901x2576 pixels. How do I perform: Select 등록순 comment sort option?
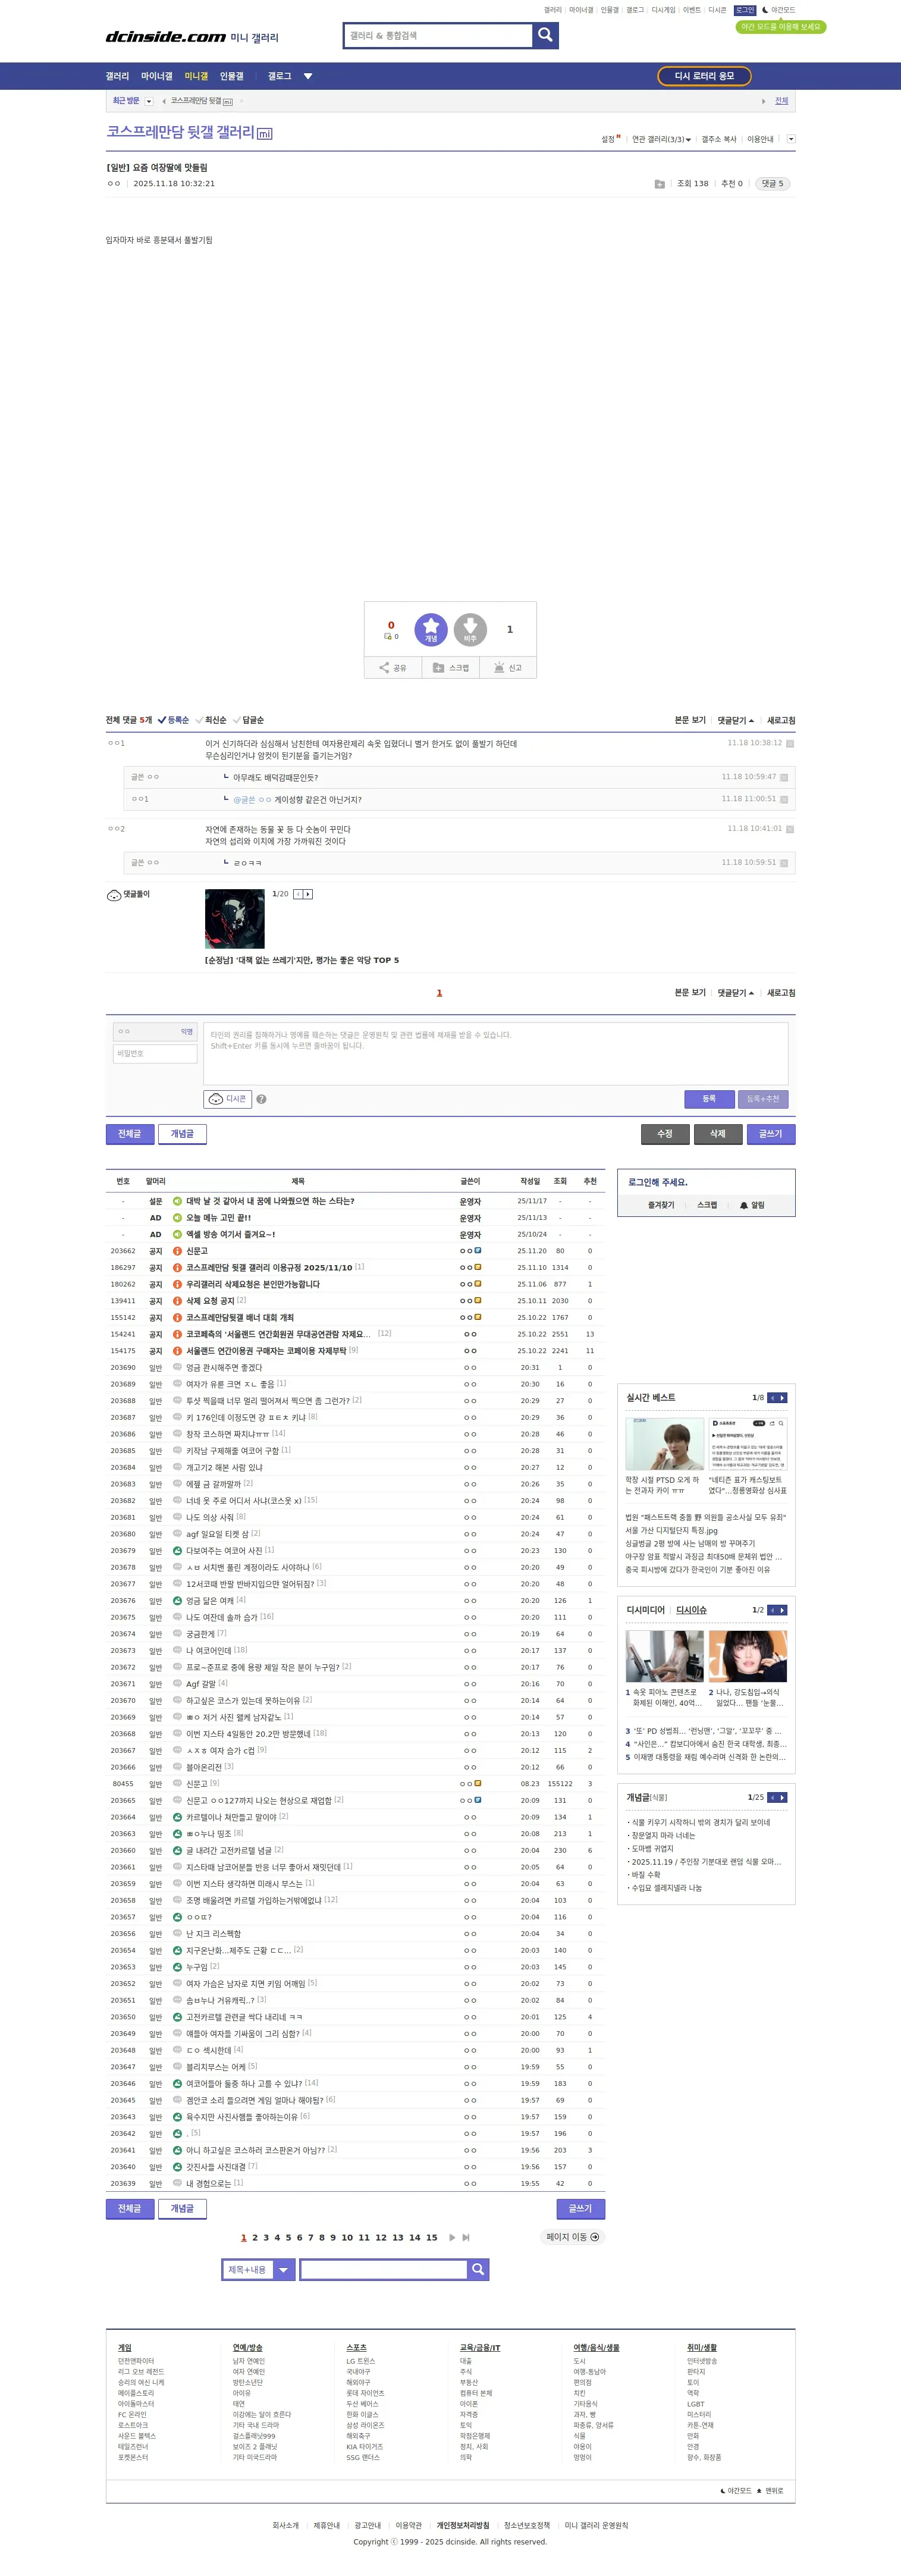pyautogui.click(x=174, y=720)
